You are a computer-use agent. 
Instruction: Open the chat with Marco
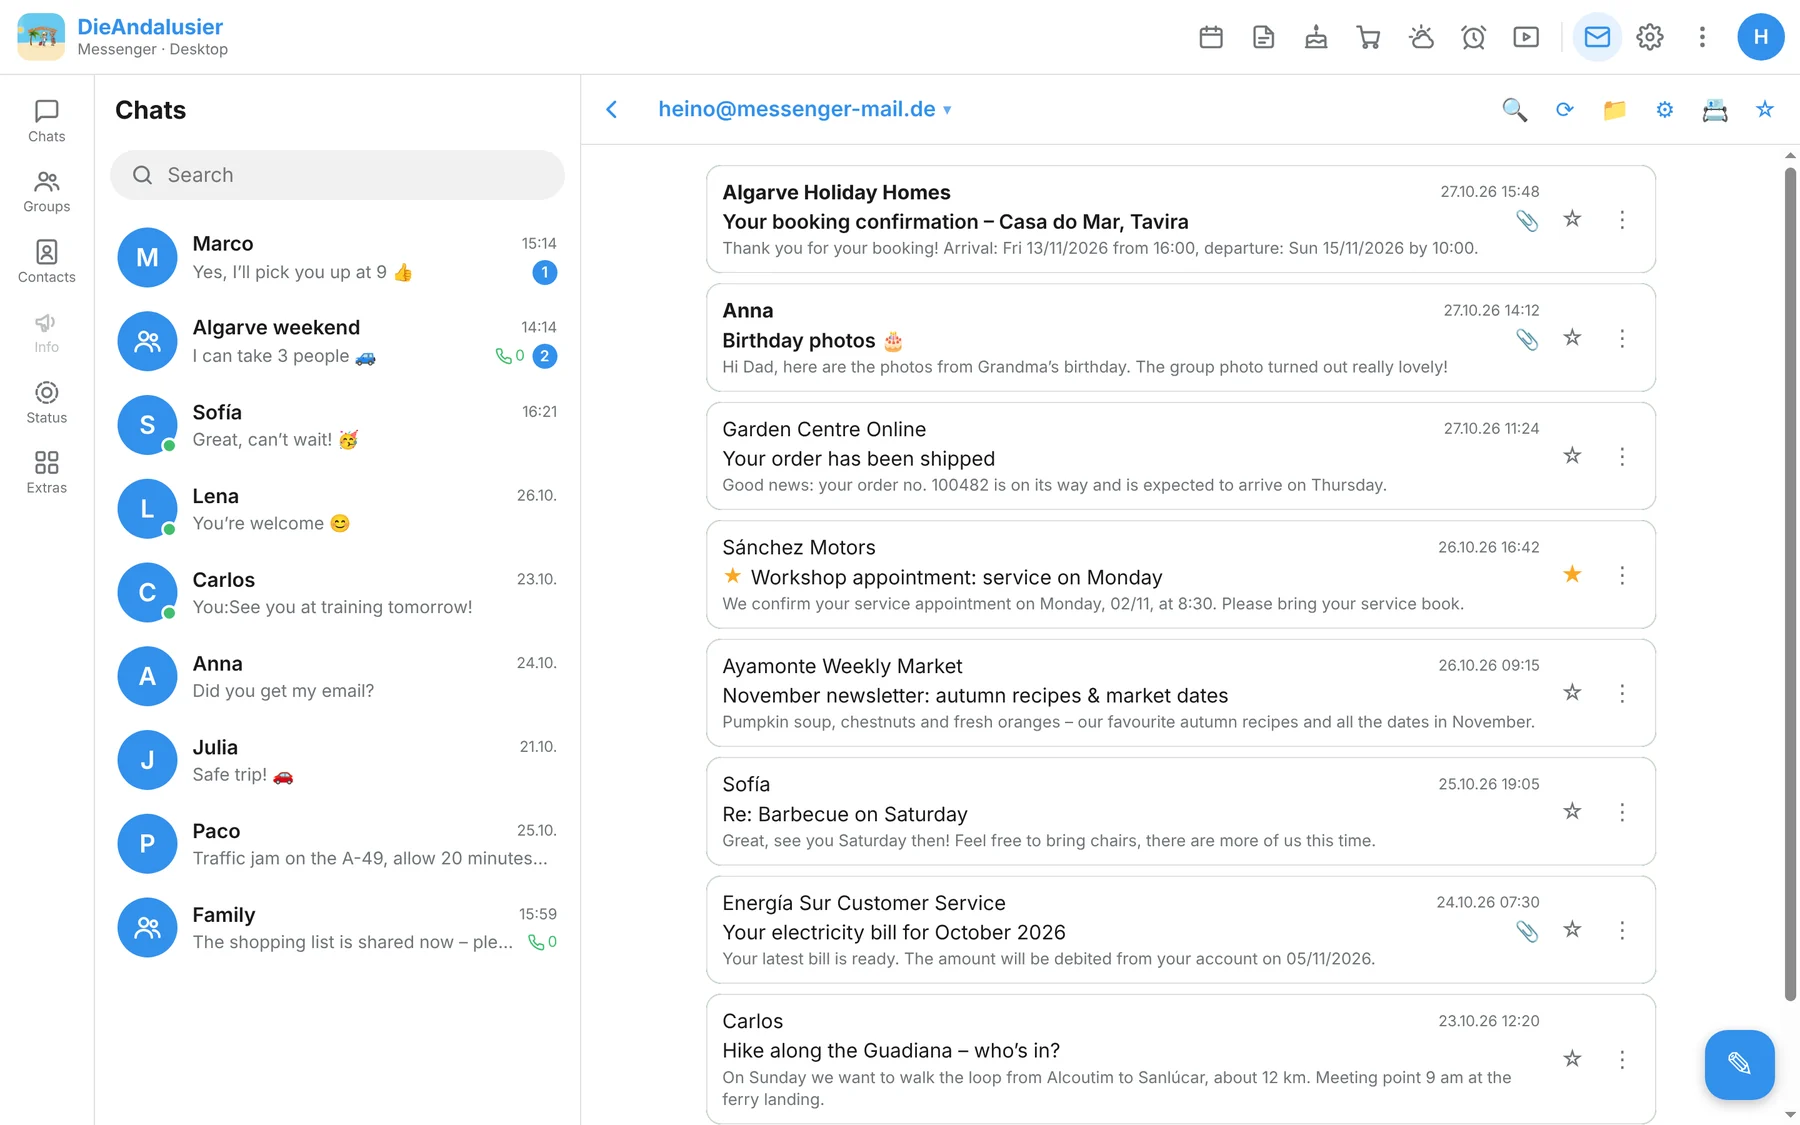[337, 258]
